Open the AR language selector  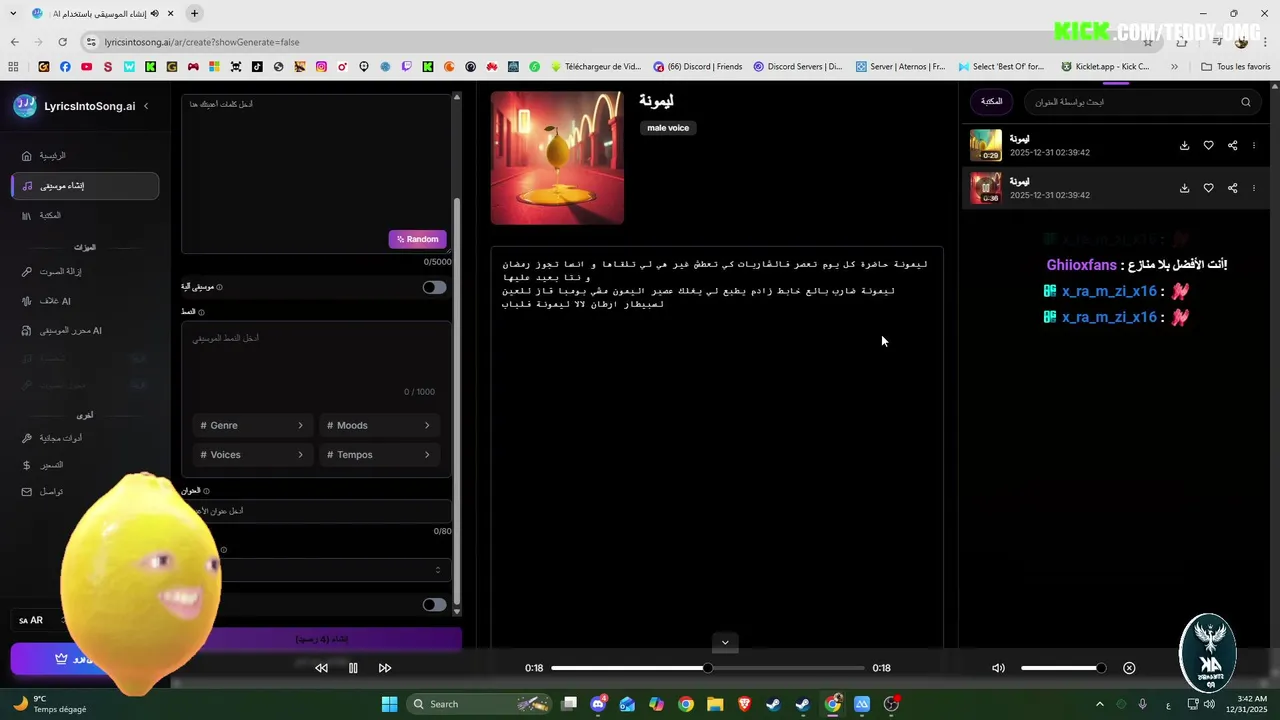pyautogui.click(x=40, y=620)
